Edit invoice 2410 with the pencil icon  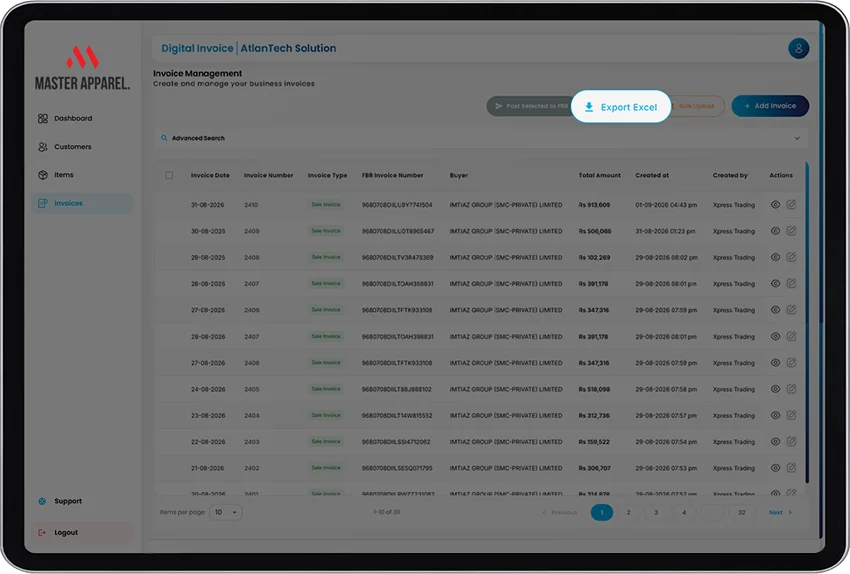(x=791, y=204)
